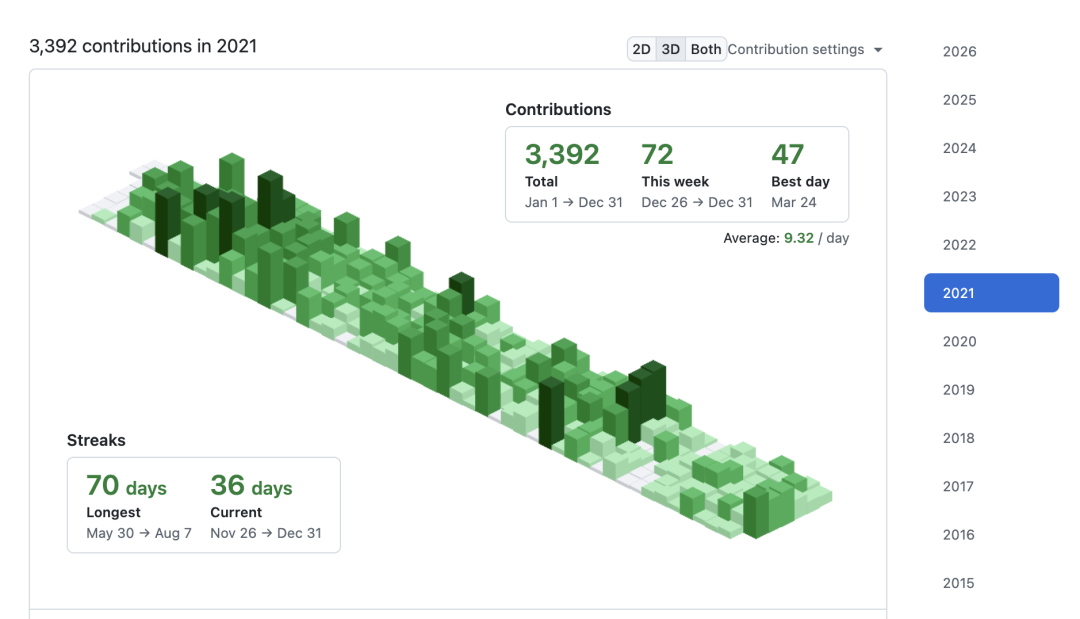The height and width of the screenshot is (619, 1080).
Task: Switch to the 2D contribution view
Action: coord(641,50)
